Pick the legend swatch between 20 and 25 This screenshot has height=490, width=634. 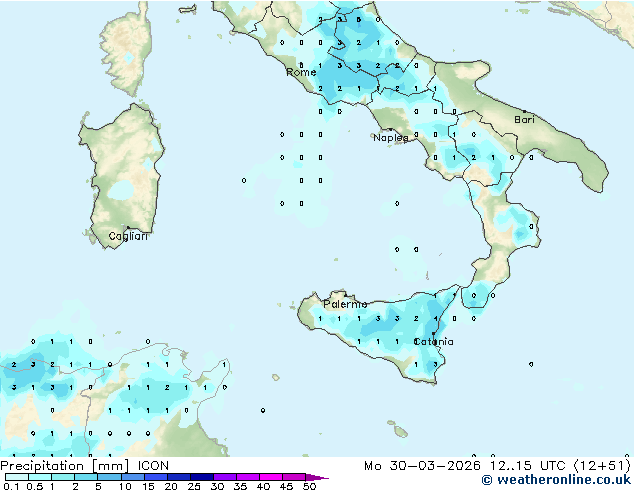[x=178, y=477]
